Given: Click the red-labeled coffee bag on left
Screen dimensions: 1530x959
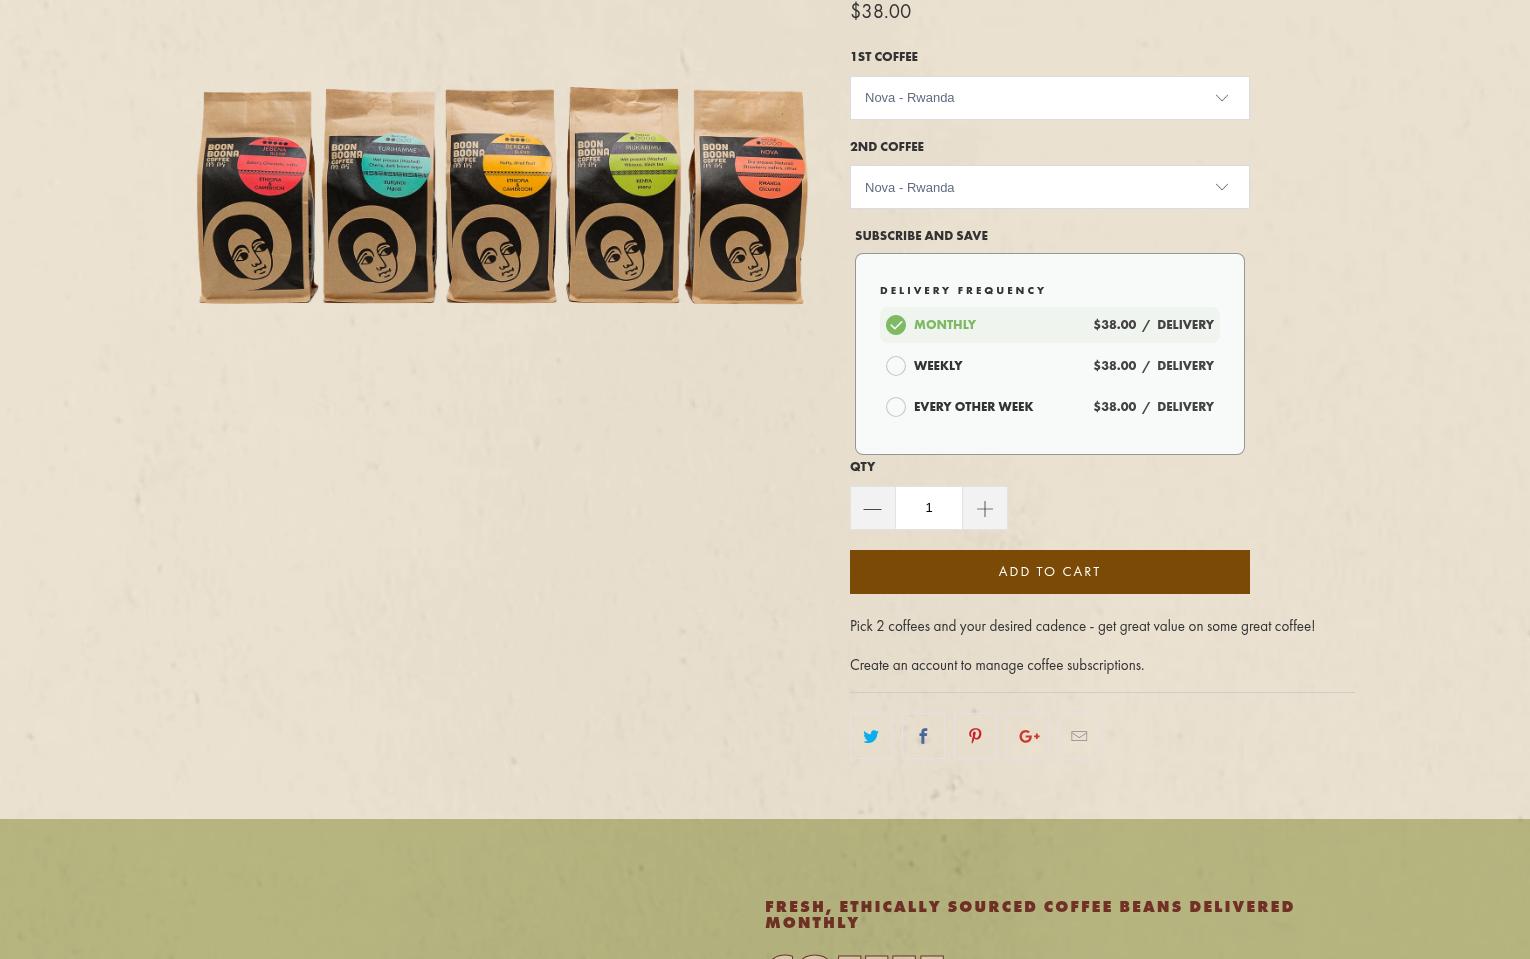Looking at the screenshot, I should 257,197.
